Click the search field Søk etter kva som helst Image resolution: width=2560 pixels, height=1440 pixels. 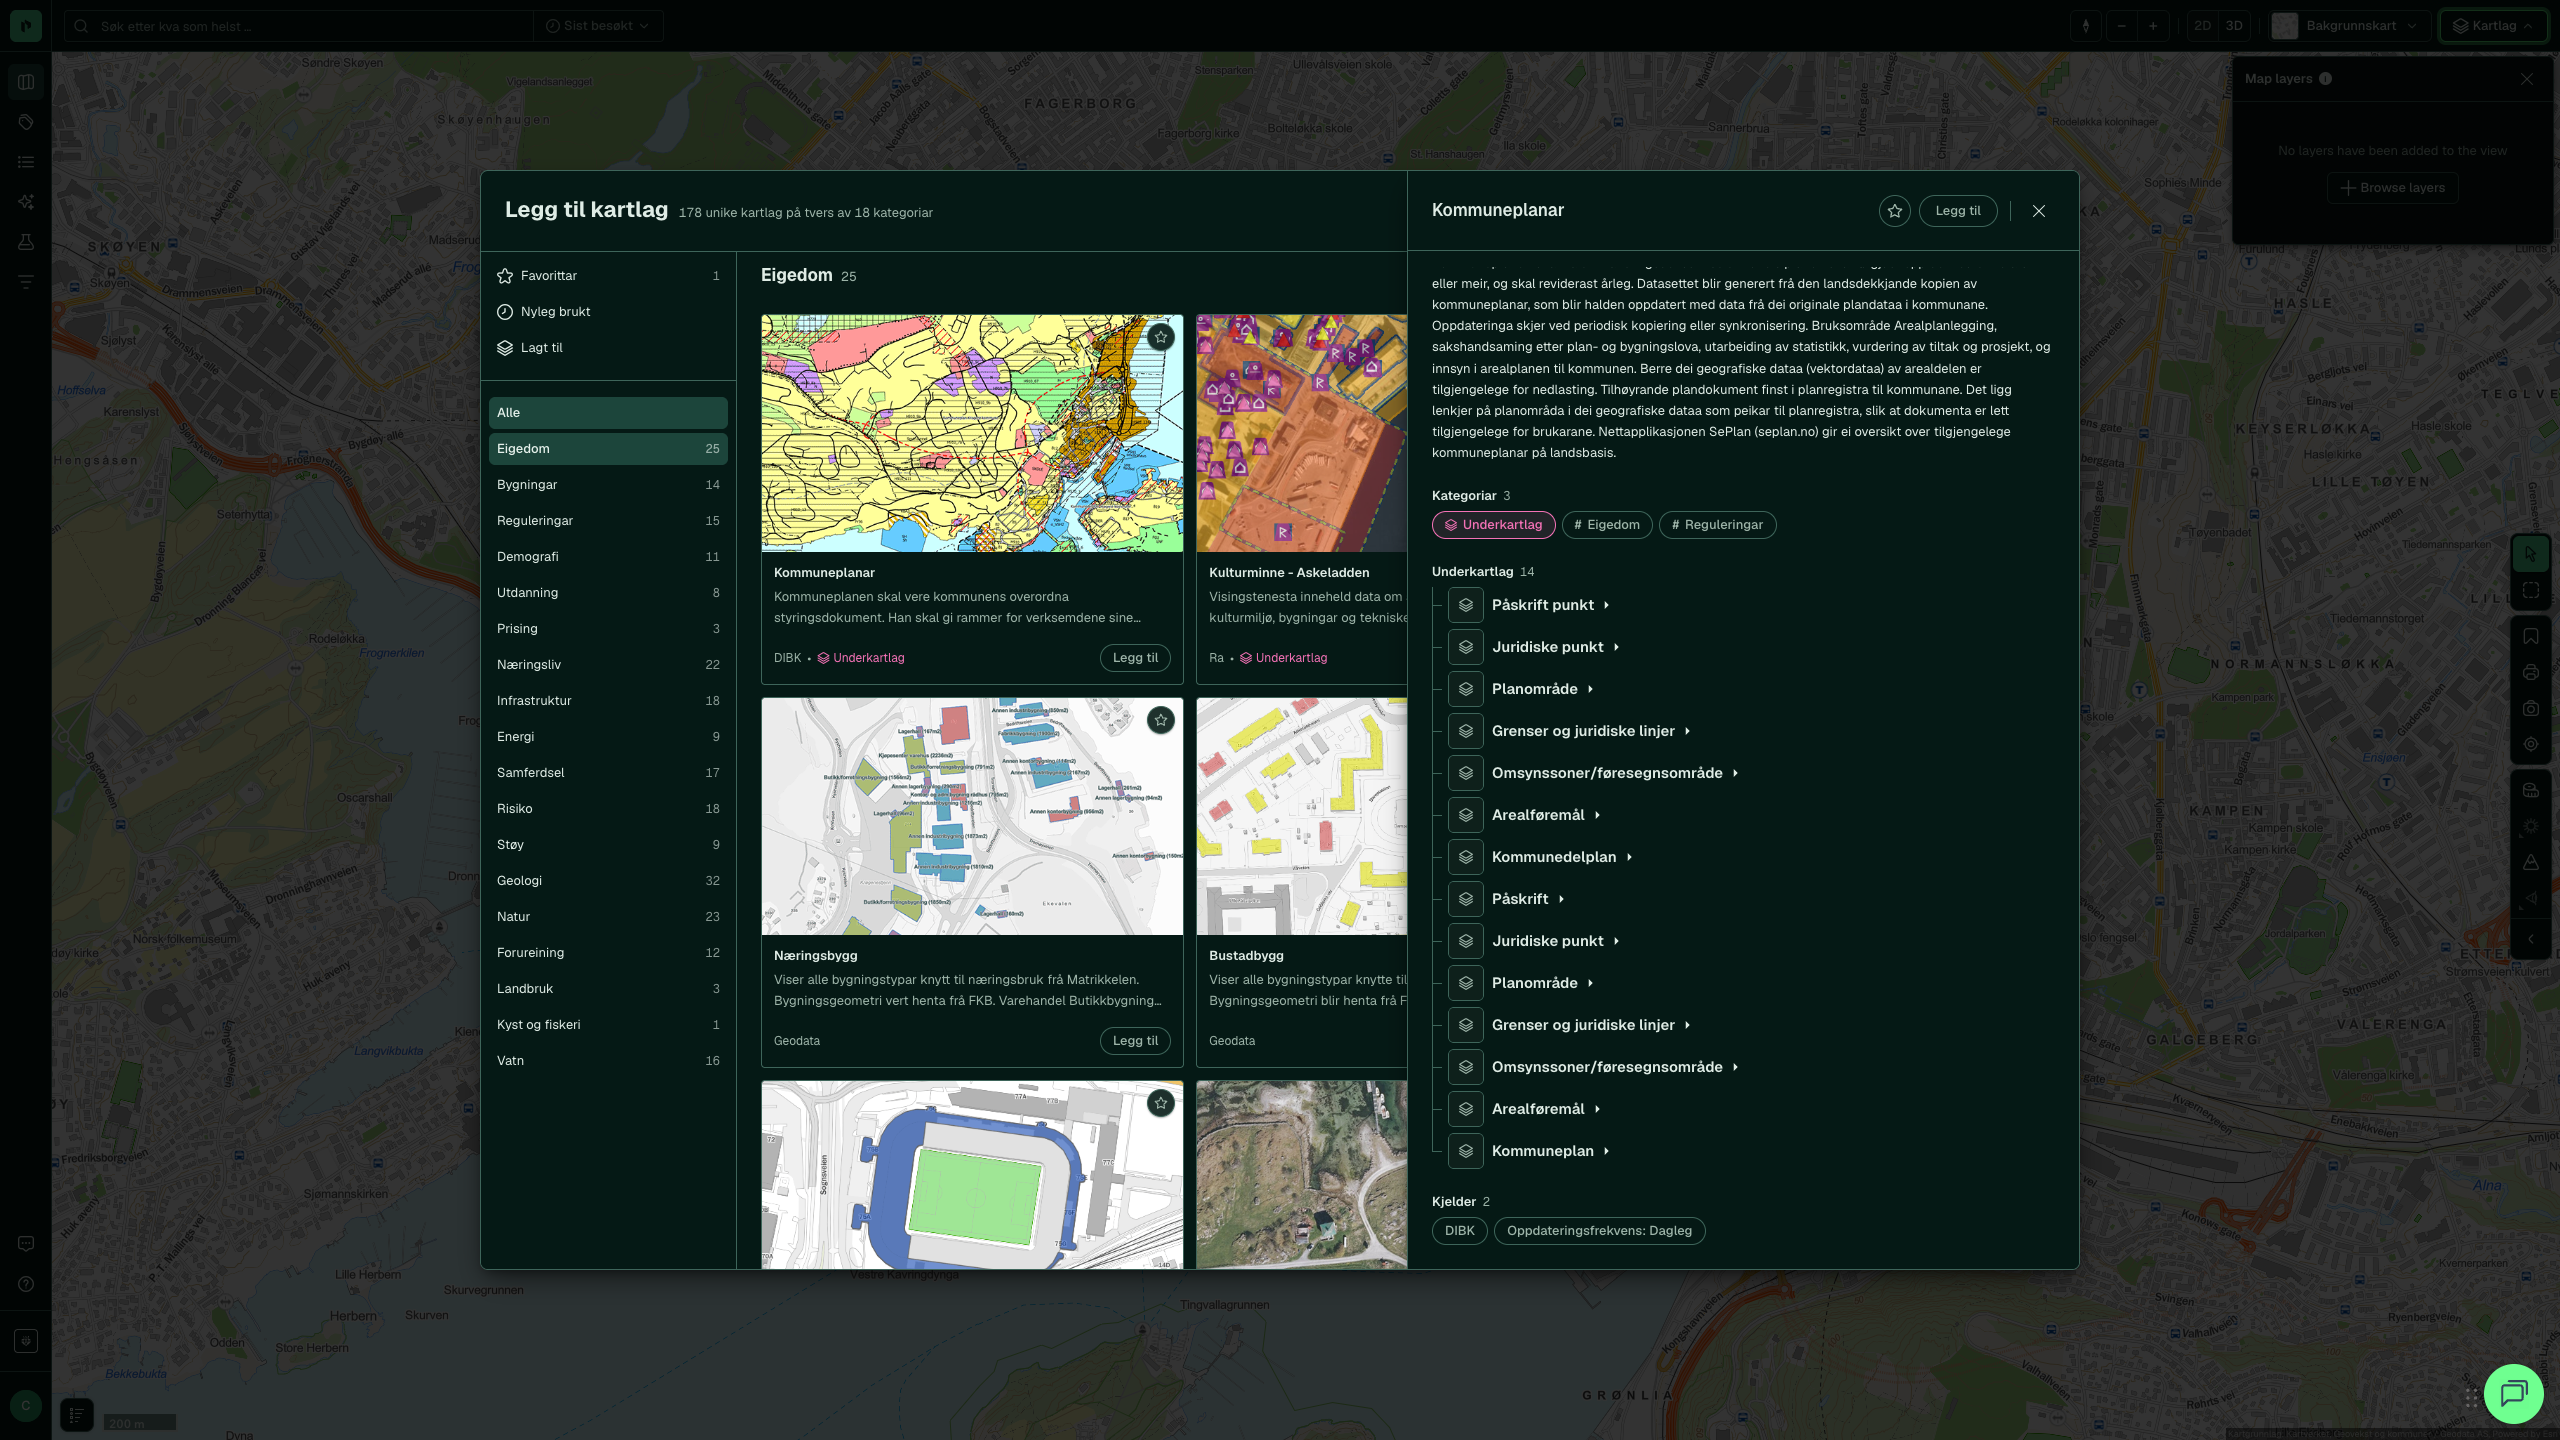click(298, 26)
